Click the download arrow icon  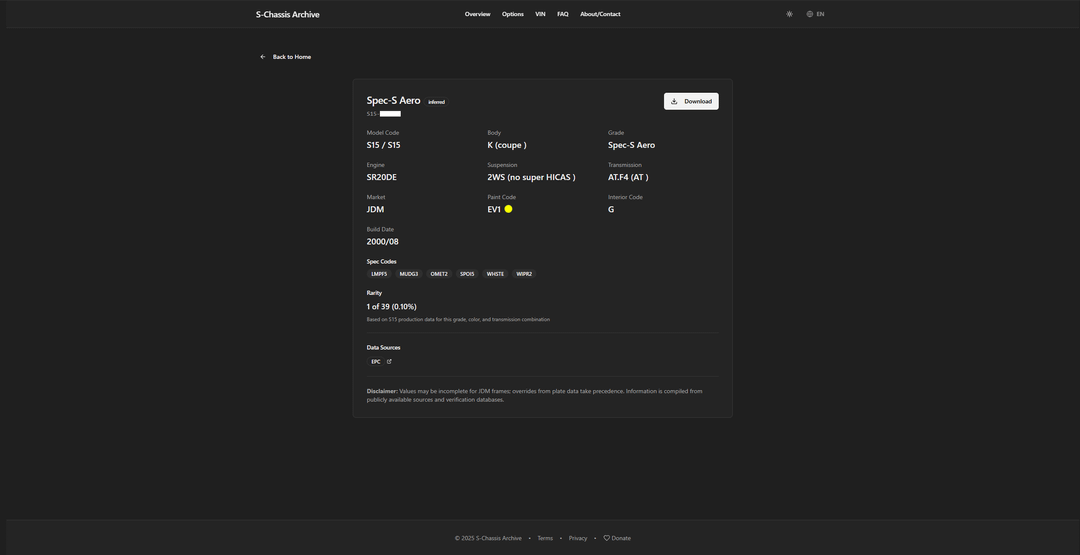coord(674,101)
